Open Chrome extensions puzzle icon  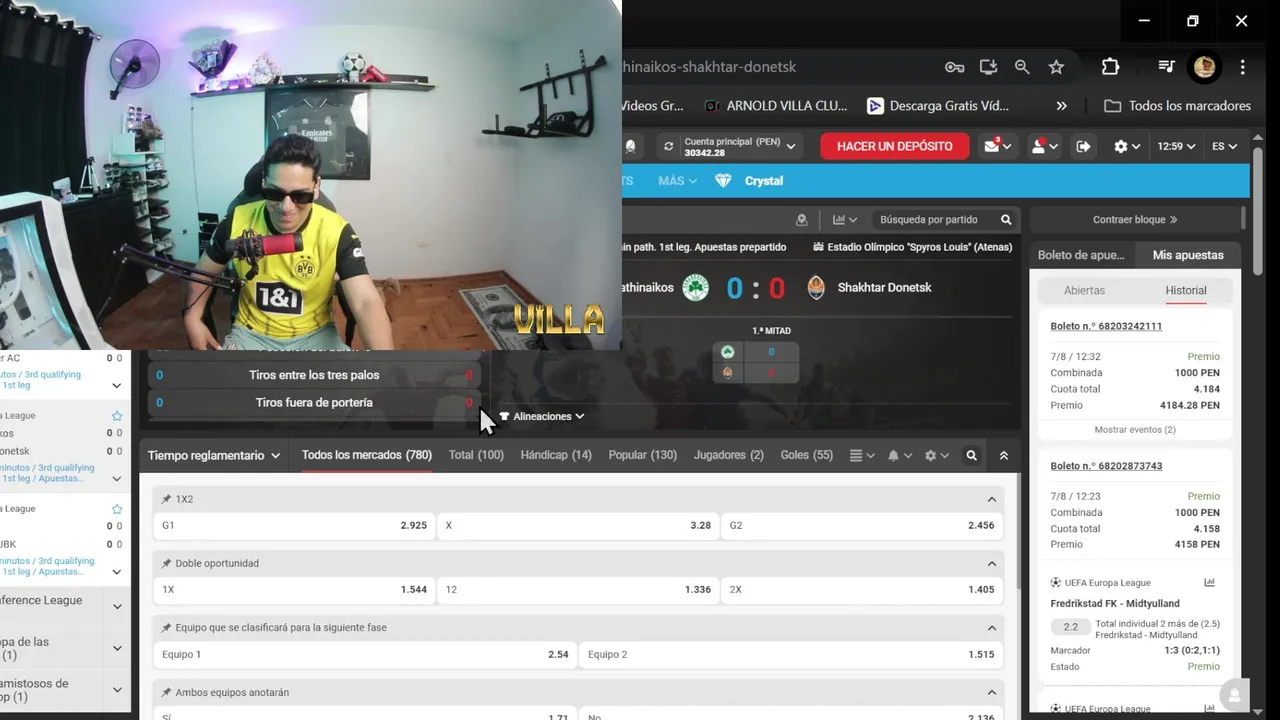click(x=1110, y=67)
